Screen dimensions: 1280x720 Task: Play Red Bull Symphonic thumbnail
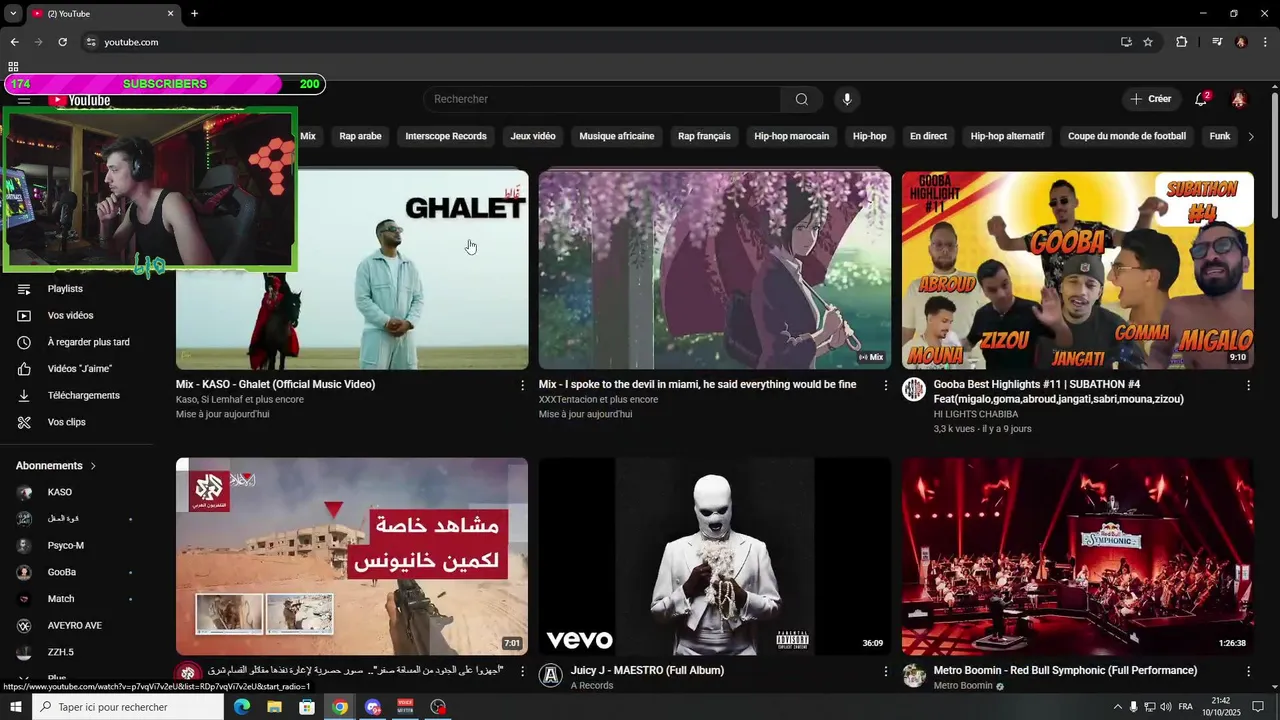[1078, 556]
